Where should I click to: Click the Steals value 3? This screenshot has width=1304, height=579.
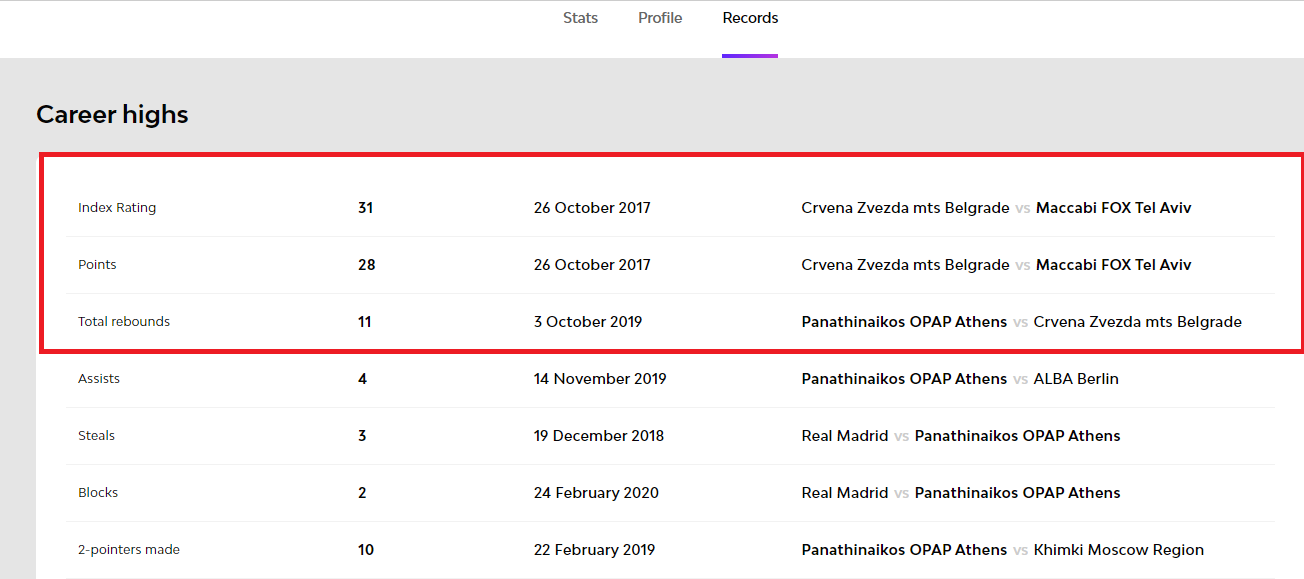(362, 436)
